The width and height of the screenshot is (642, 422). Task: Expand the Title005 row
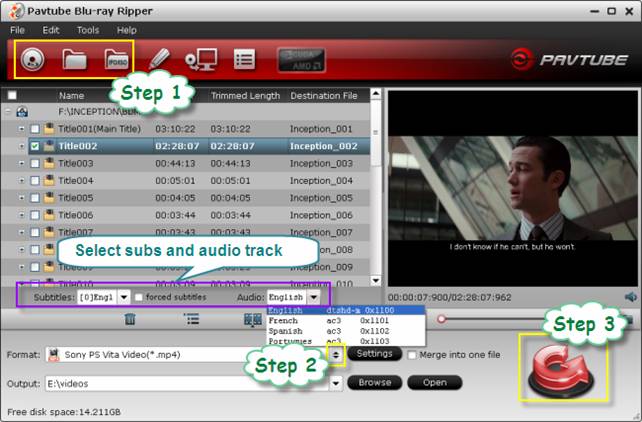tap(21, 197)
